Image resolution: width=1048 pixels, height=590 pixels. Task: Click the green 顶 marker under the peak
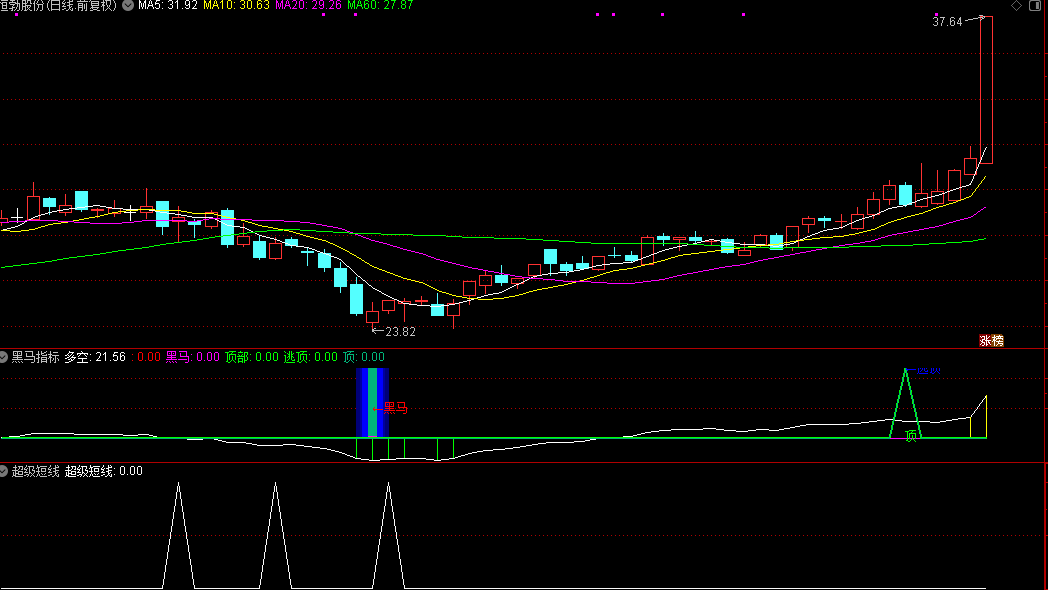(x=910, y=436)
